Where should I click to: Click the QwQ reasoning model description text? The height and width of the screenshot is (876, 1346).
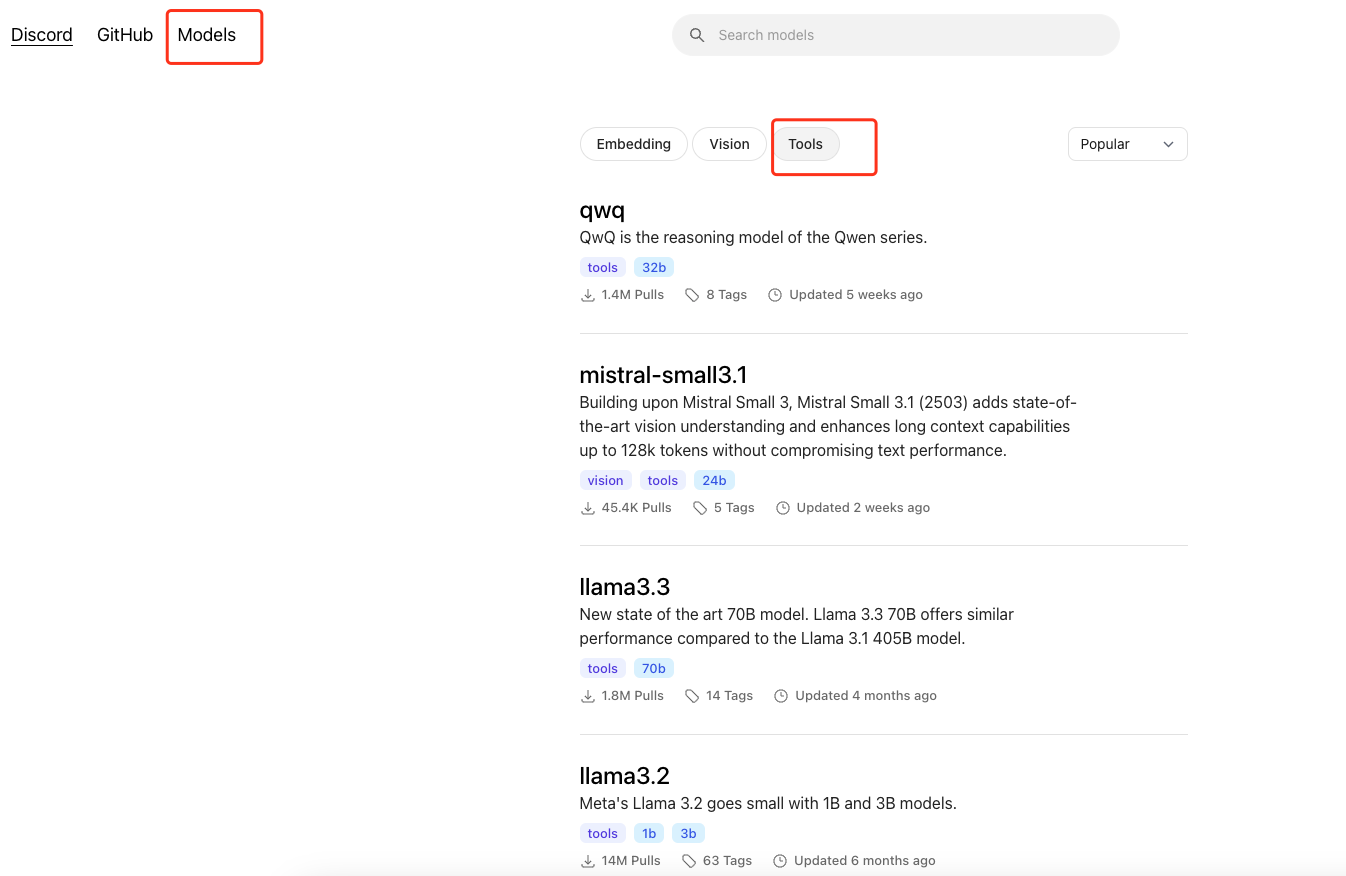753,238
